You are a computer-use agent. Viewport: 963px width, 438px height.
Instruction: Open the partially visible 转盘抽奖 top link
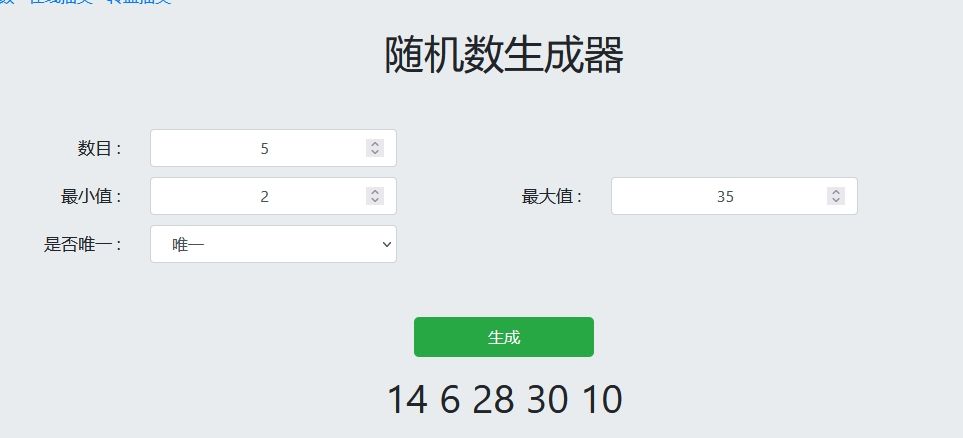[x=139, y=2]
